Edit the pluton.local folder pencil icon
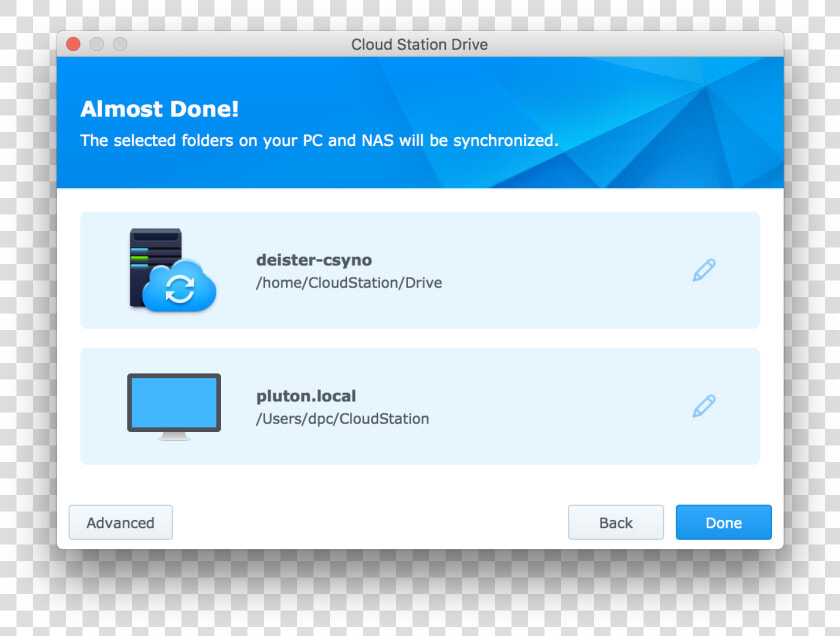The height and width of the screenshot is (636, 840). tap(704, 406)
